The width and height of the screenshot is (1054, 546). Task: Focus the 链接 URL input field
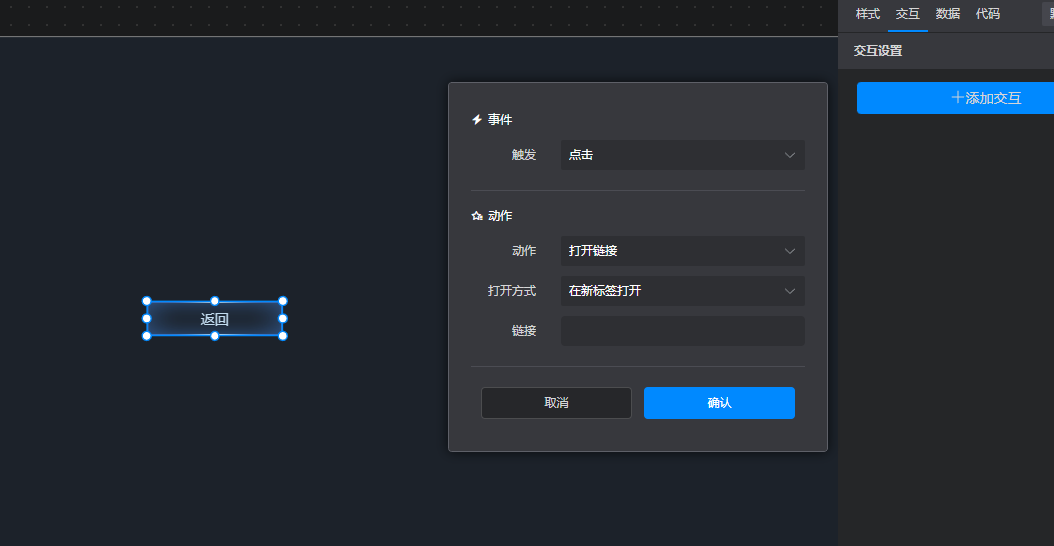[682, 331]
